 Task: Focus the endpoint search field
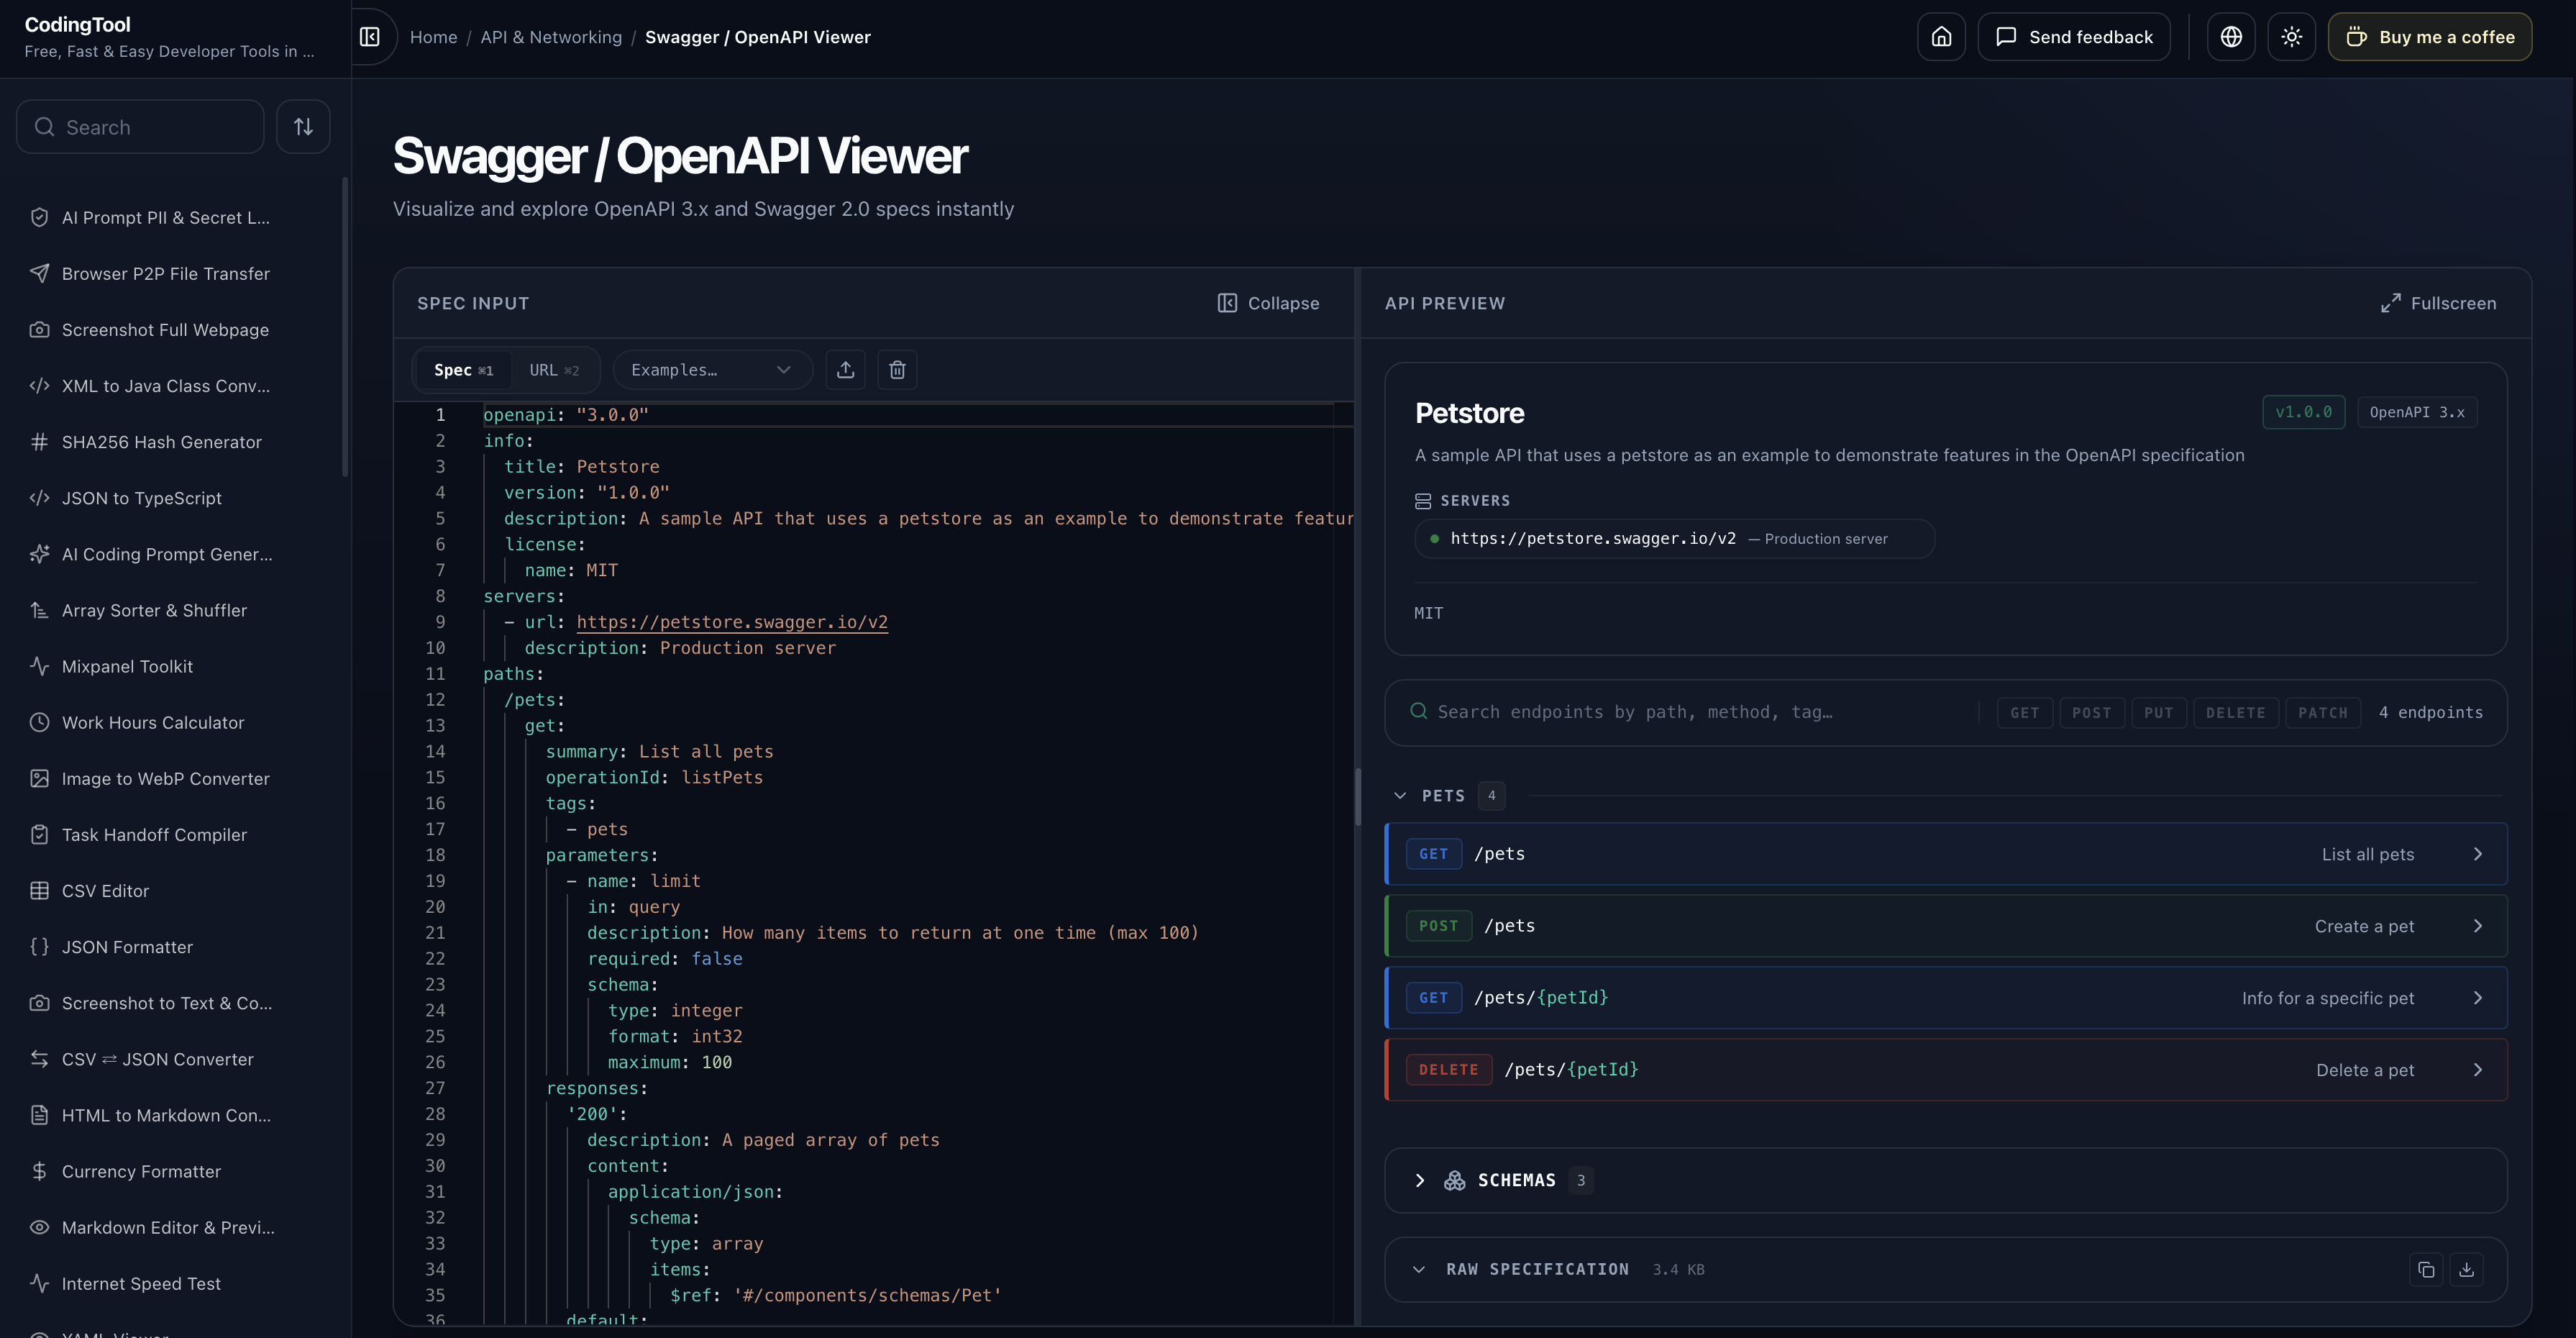click(1690, 713)
